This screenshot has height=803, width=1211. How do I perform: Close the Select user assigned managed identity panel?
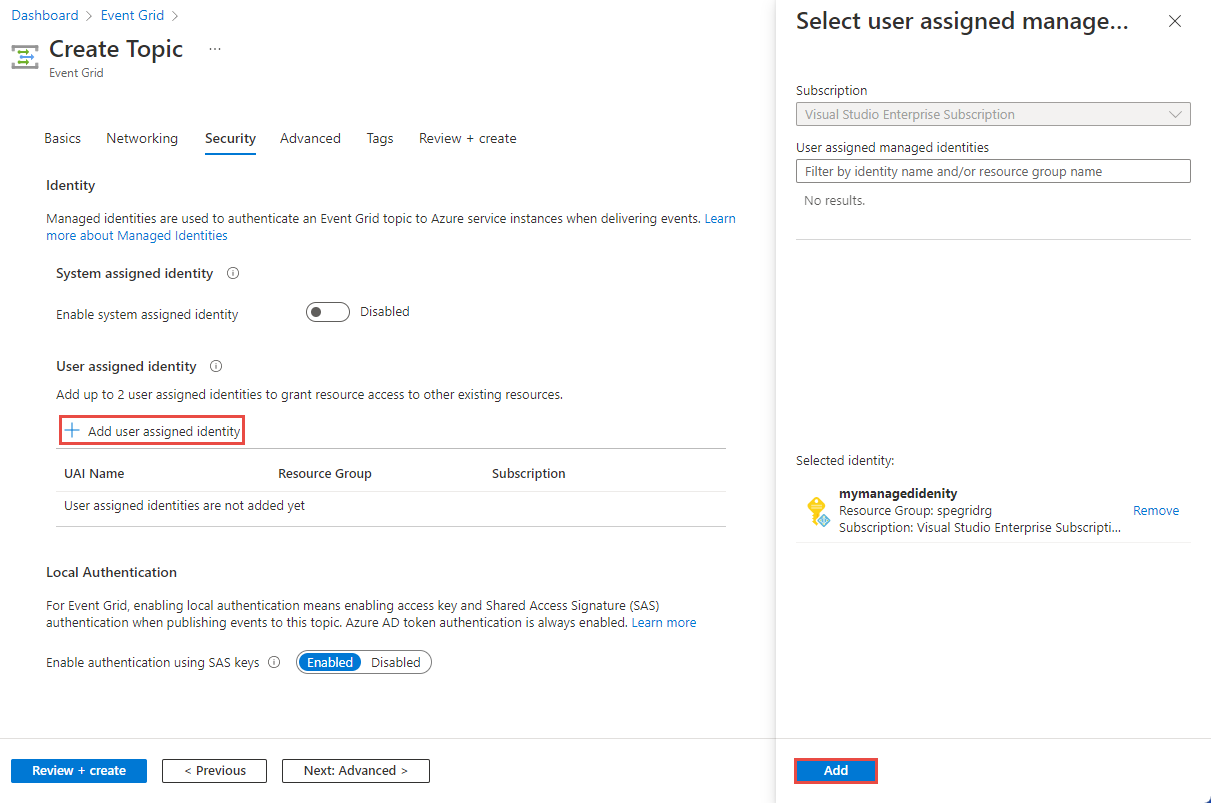1175,21
